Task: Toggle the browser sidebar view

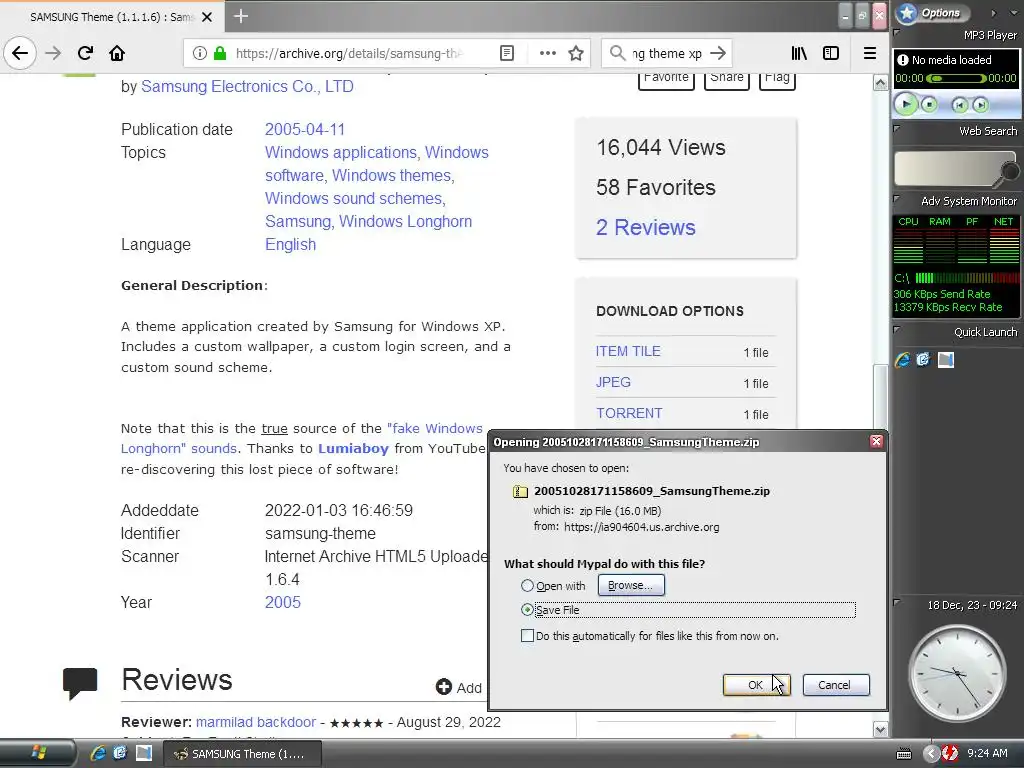Action: 831,53
